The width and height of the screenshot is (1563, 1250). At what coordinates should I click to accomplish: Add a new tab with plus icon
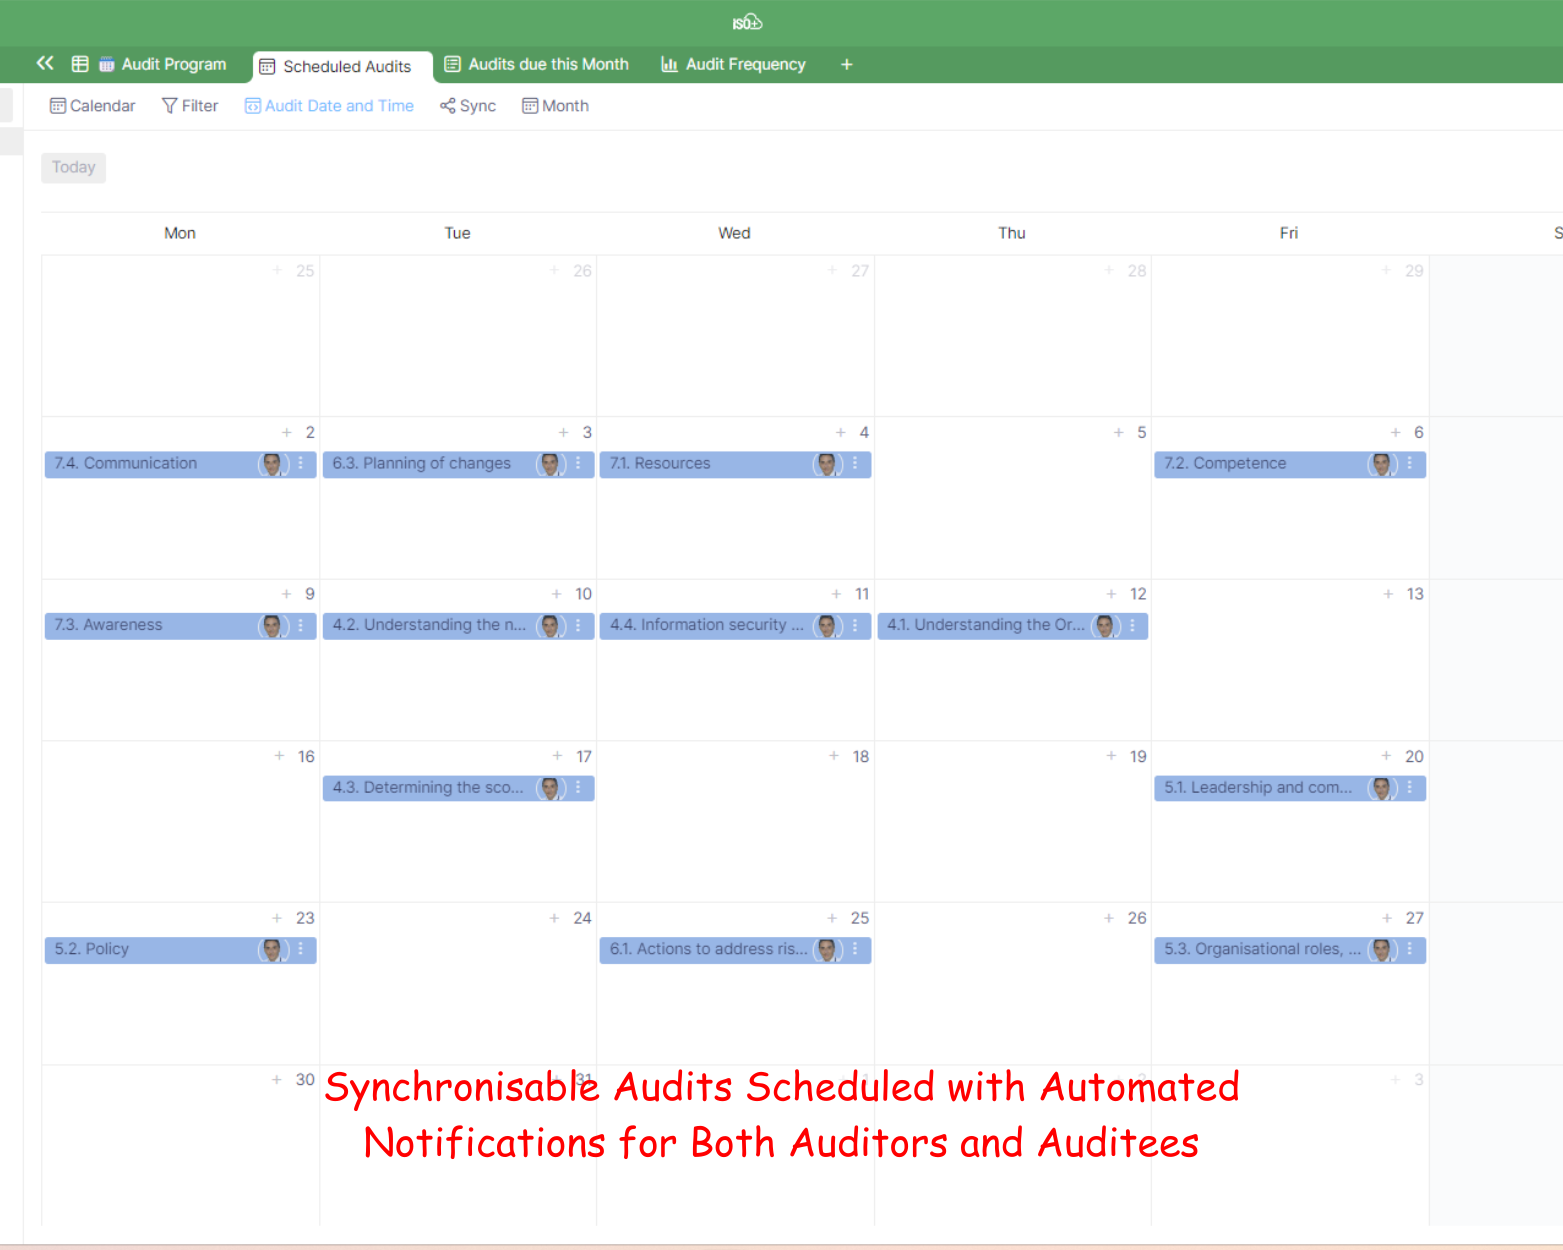[846, 64]
